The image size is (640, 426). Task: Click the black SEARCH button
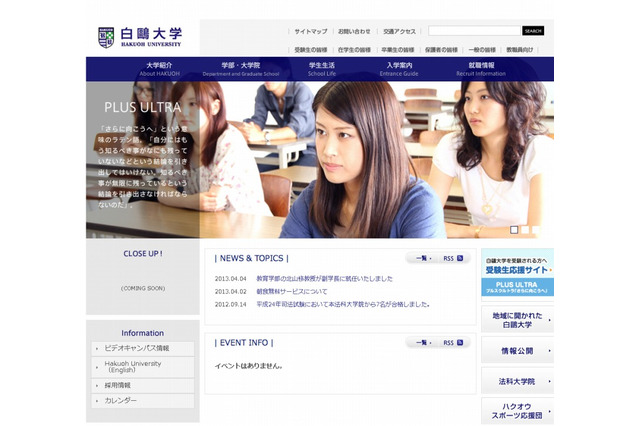click(x=533, y=31)
